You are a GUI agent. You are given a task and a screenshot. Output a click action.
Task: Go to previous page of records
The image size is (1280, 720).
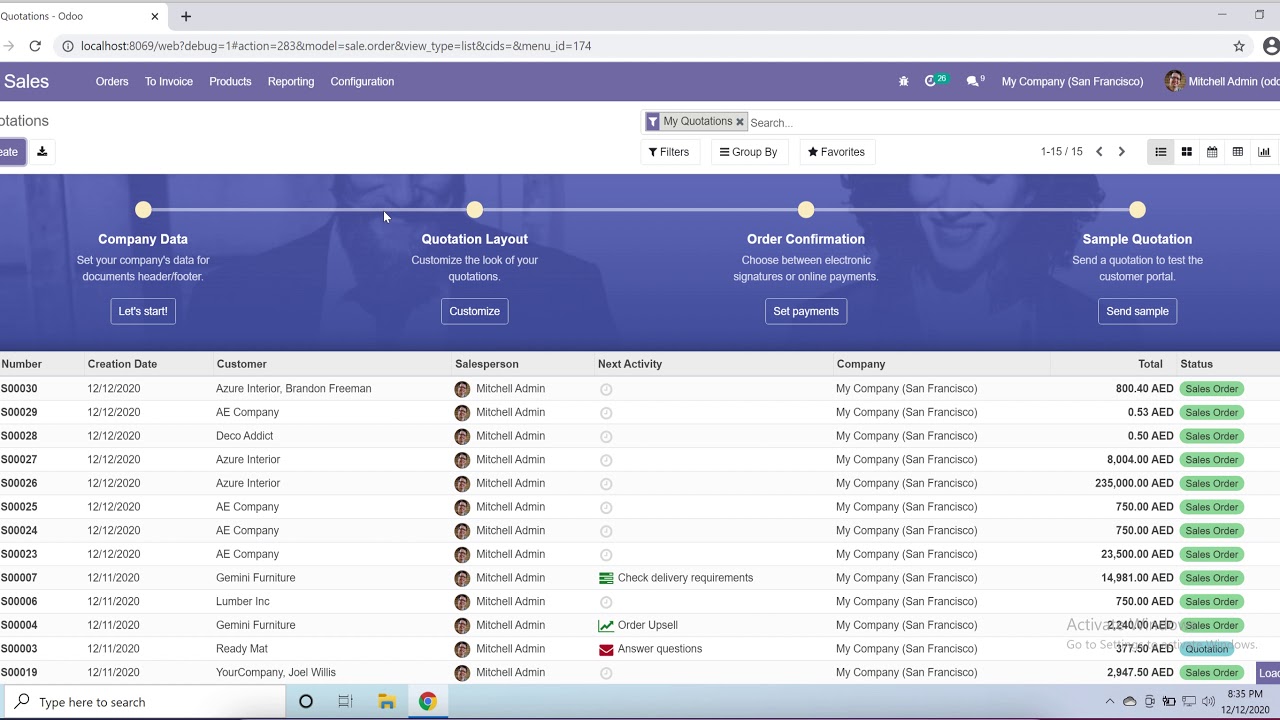(x=1099, y=152)
